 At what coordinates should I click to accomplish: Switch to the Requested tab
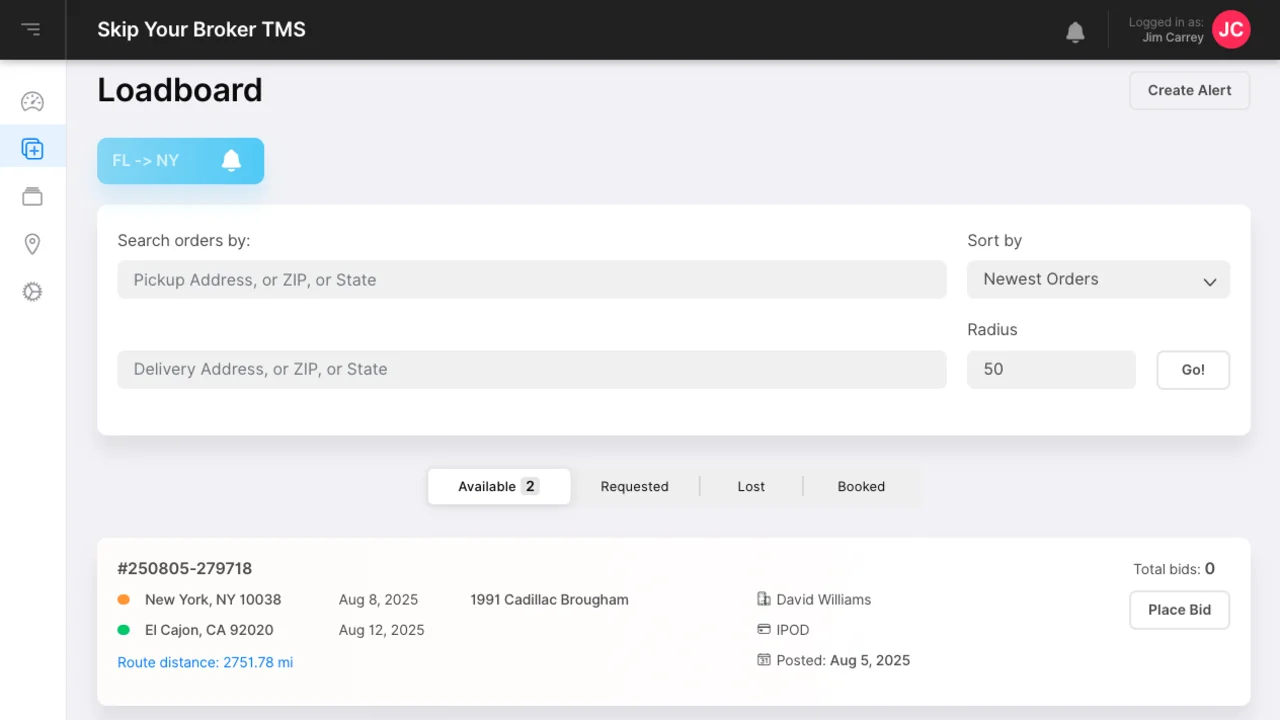pos(634,487)
